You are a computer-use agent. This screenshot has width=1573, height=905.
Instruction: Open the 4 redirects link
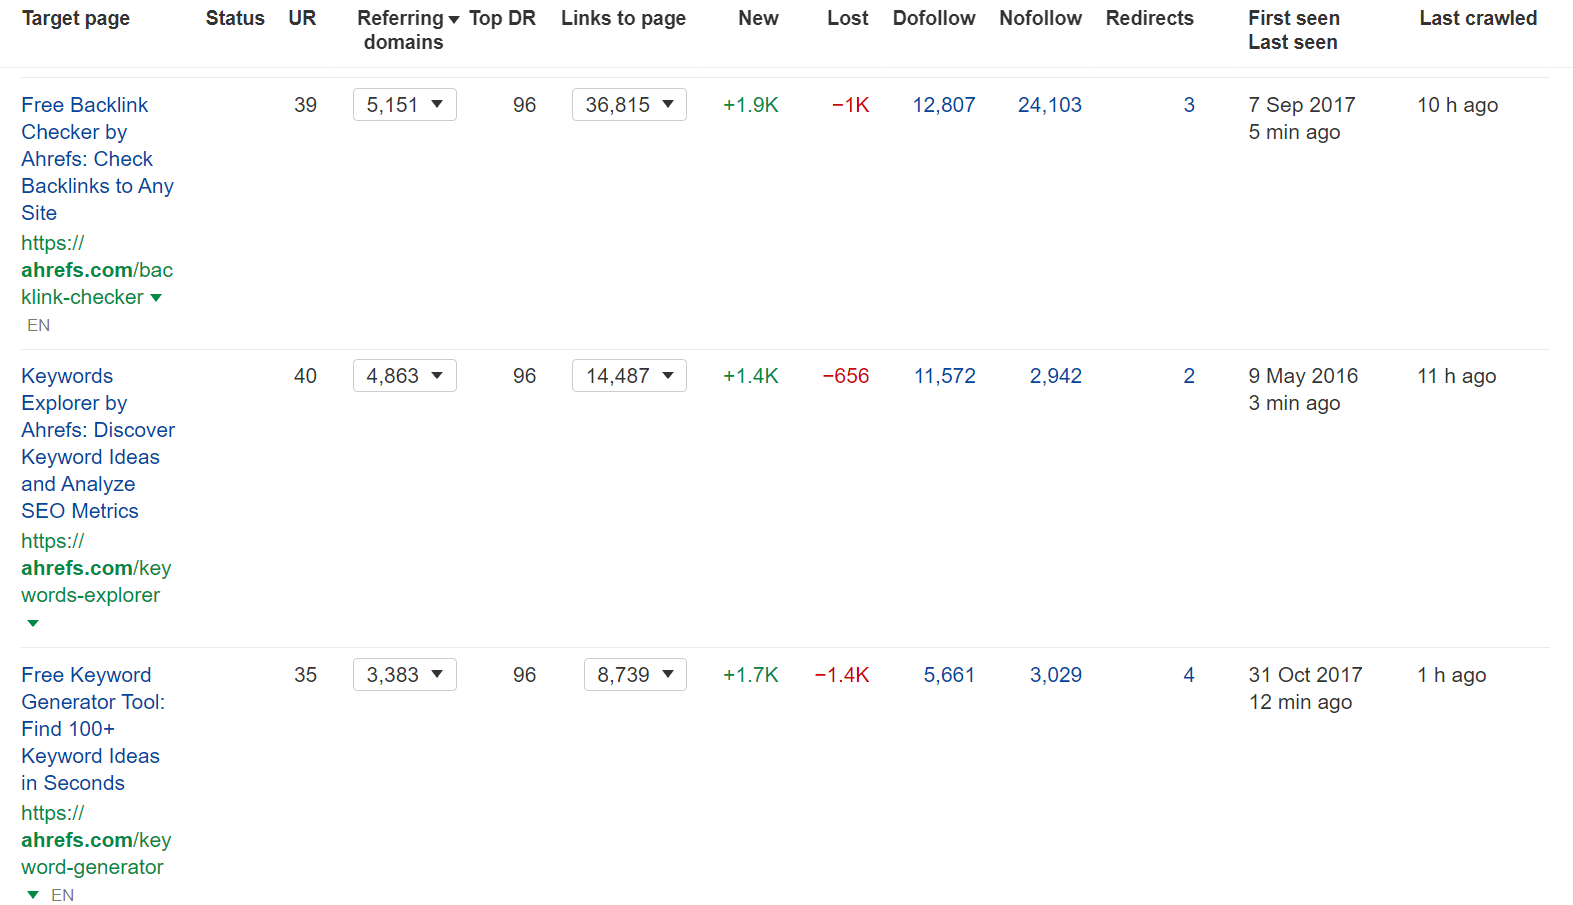point(1188,675)
